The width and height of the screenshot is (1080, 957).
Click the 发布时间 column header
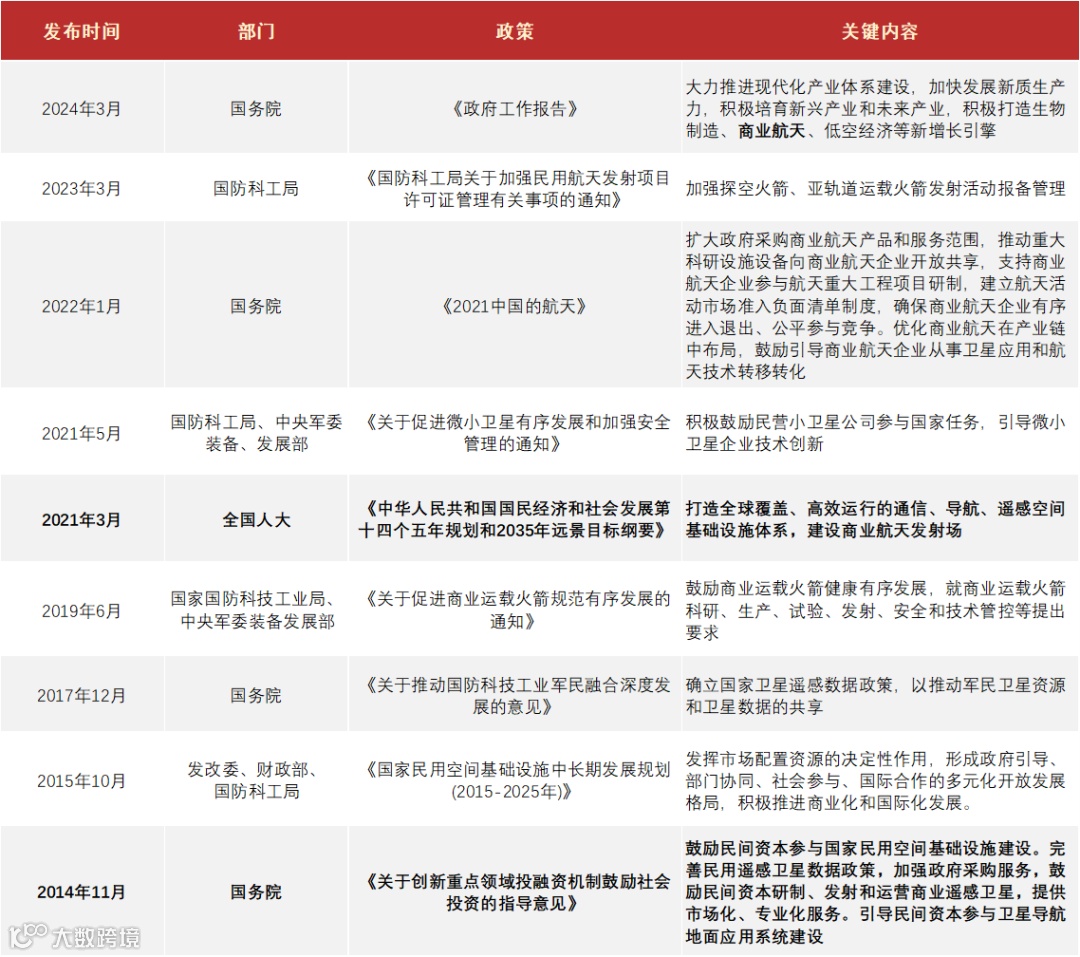pyautogui.click(x=82, y=32)
